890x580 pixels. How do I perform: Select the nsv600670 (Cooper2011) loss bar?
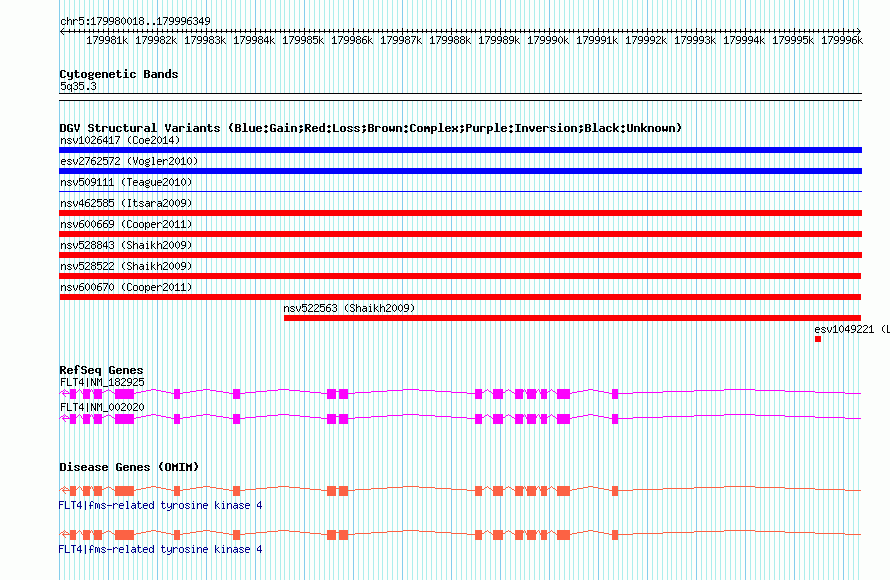(460, 297)
